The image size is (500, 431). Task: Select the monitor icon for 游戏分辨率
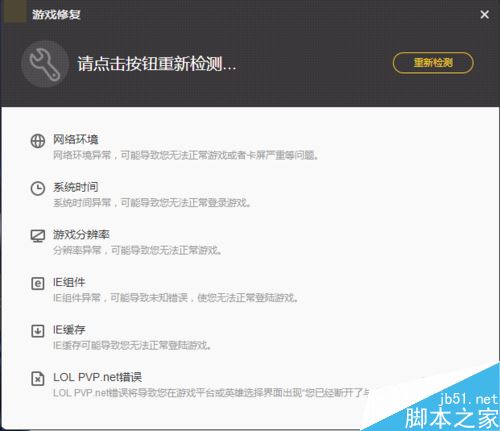38,236
